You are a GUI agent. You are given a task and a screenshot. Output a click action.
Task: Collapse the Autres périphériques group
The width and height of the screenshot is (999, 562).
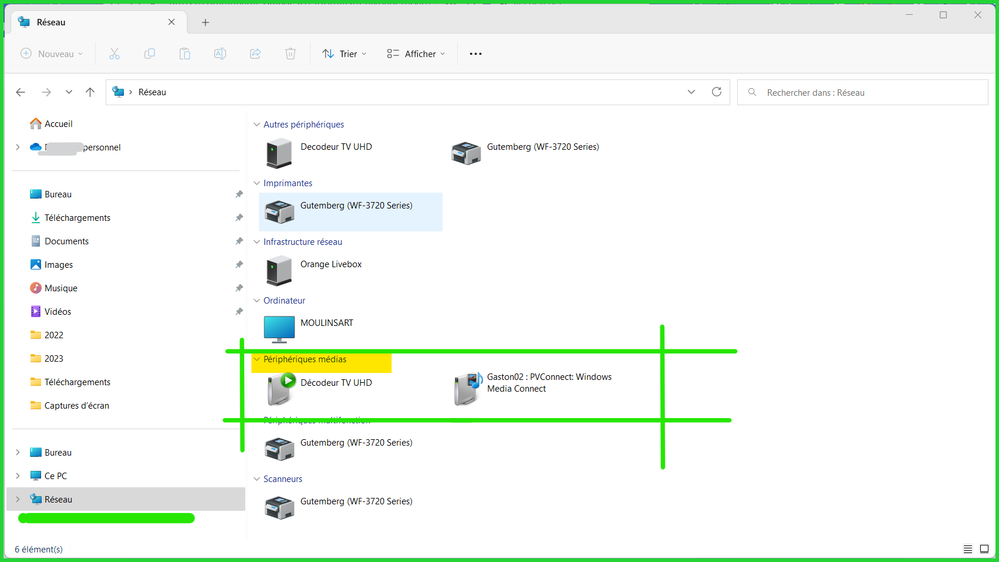(x=257, y=125)
